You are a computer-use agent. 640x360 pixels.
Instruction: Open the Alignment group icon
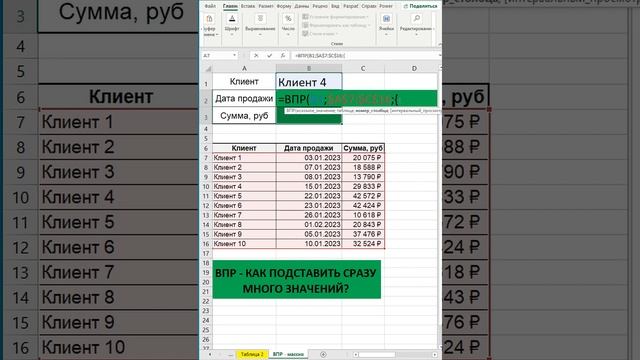[260, 19]
